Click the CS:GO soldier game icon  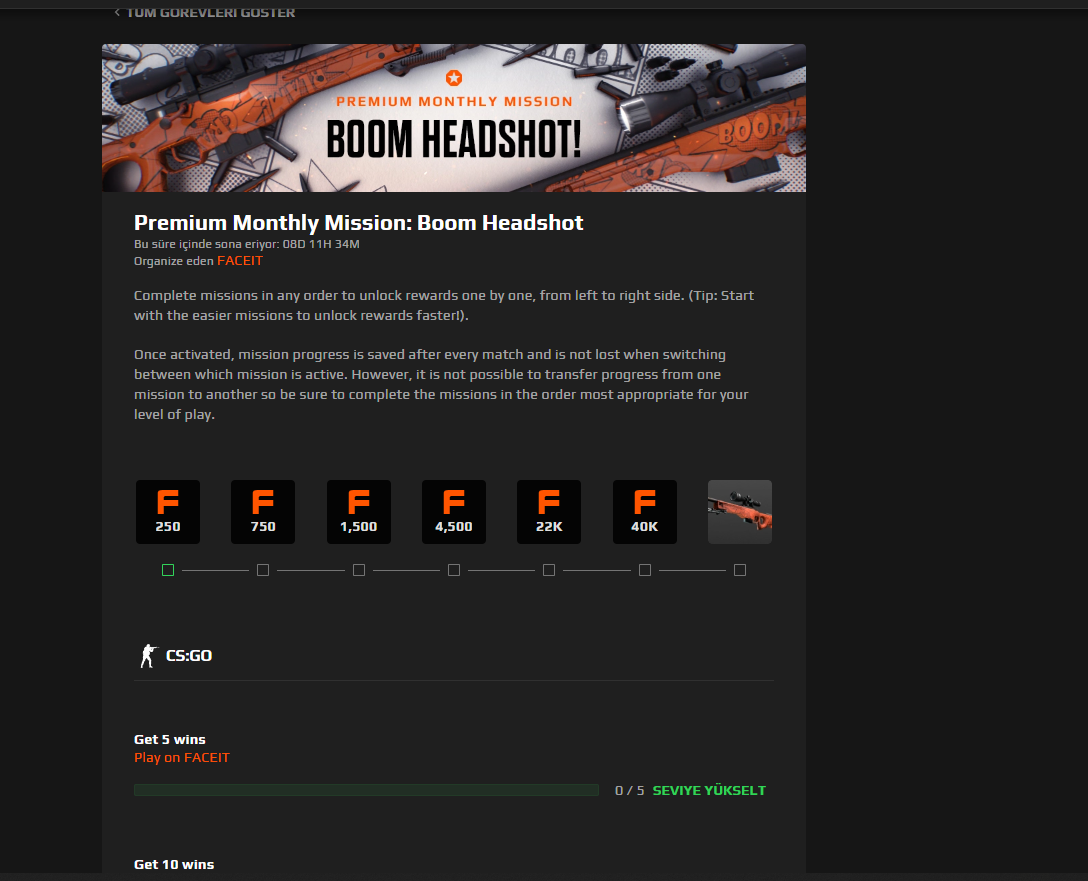point(148,656)
